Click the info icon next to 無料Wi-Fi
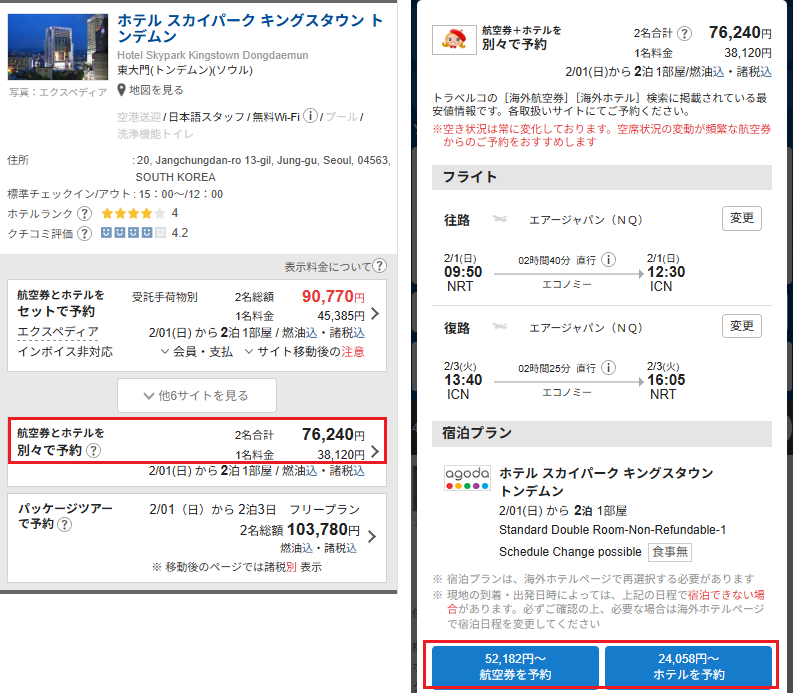 point(311,117)
